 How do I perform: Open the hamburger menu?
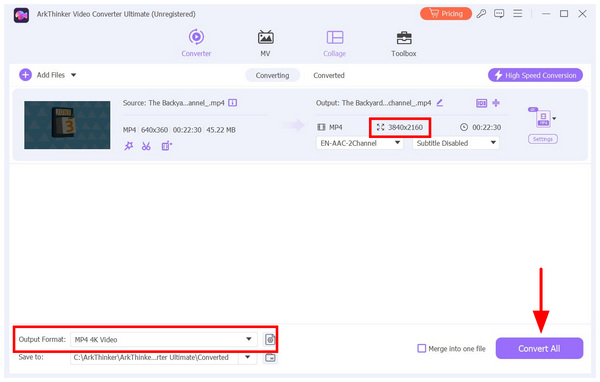click(x=517, y=14)
